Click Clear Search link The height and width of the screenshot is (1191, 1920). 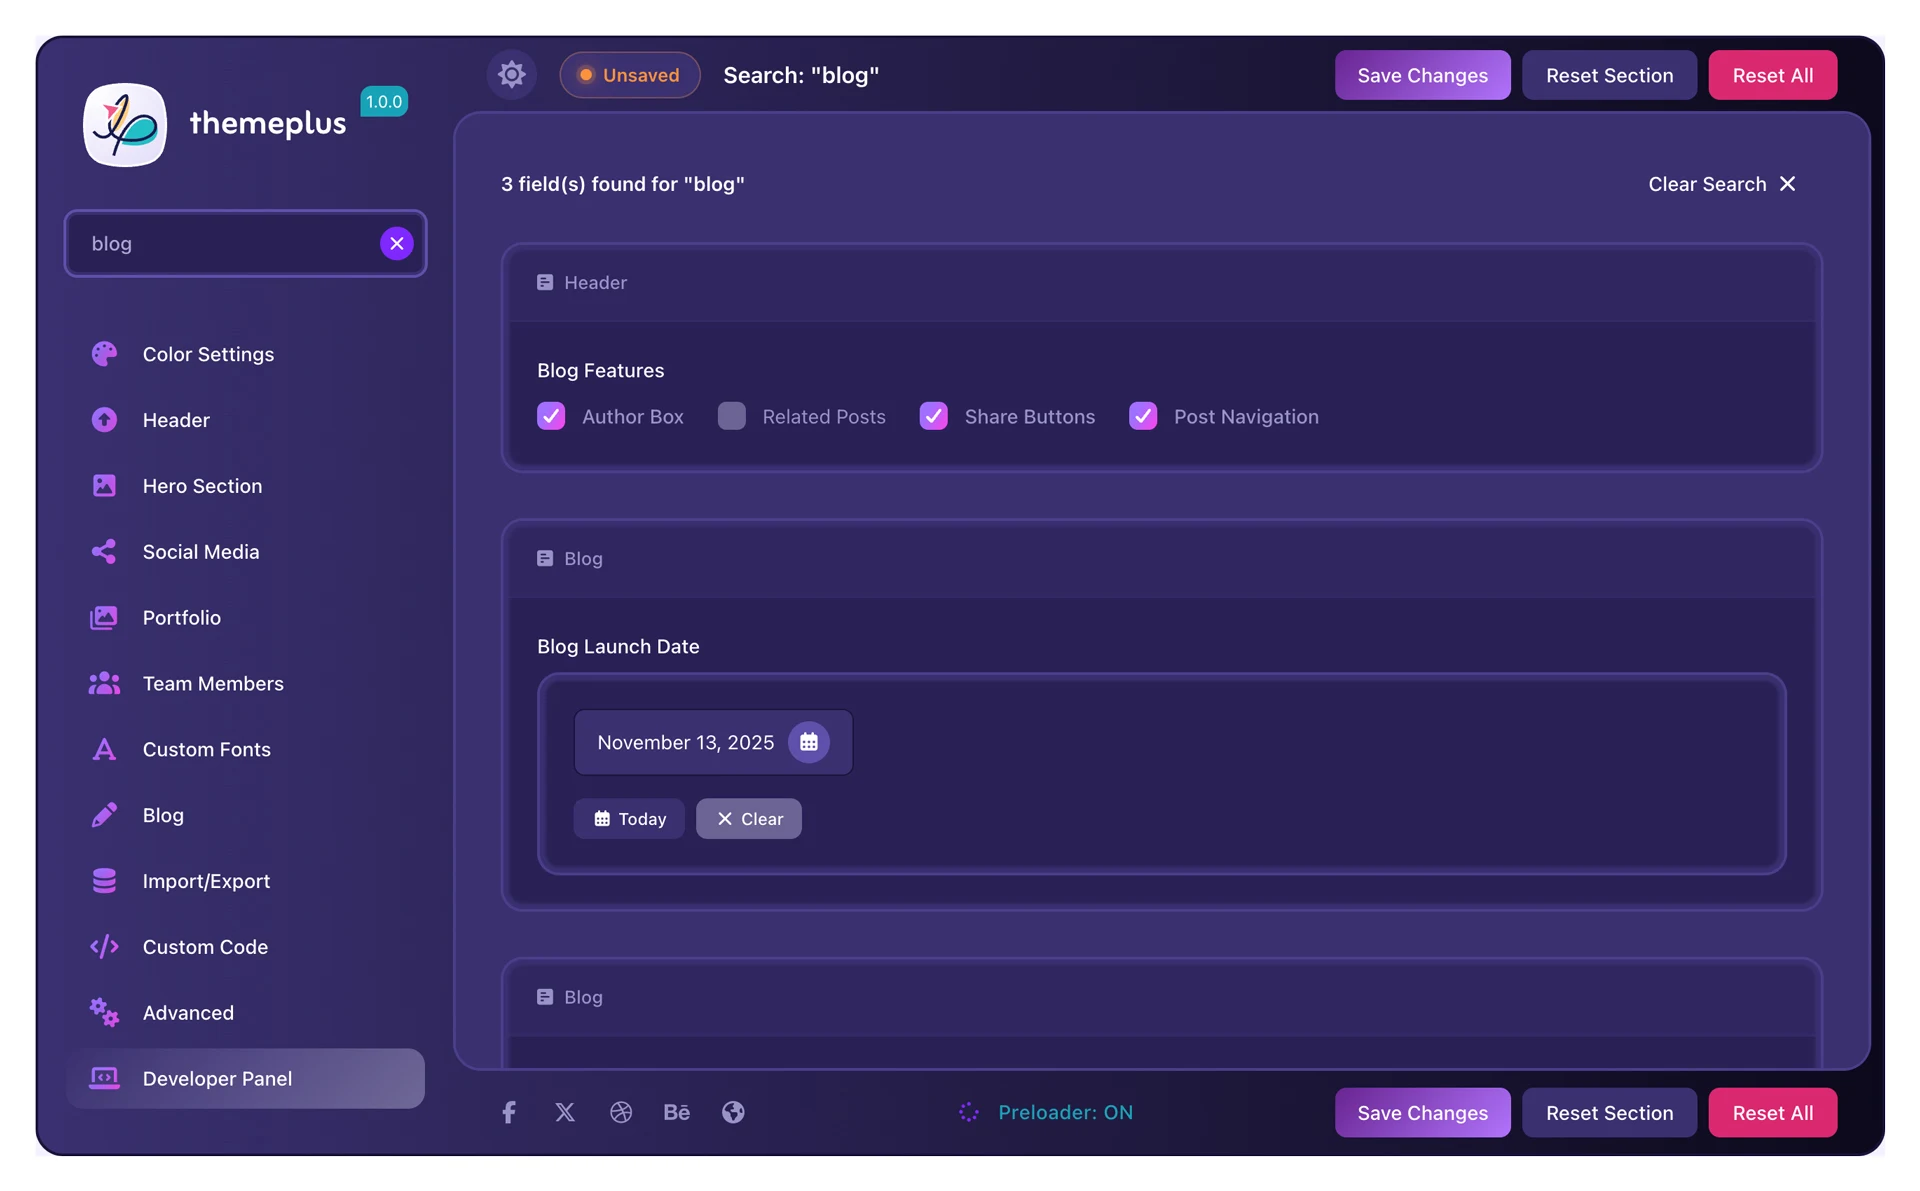click(1722, 184)
